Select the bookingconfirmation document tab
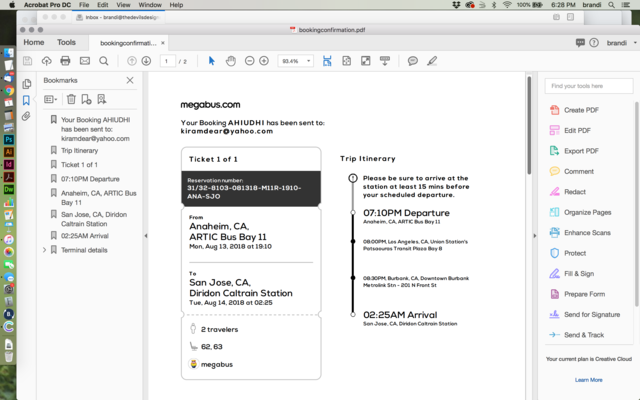 coord(128,43)
